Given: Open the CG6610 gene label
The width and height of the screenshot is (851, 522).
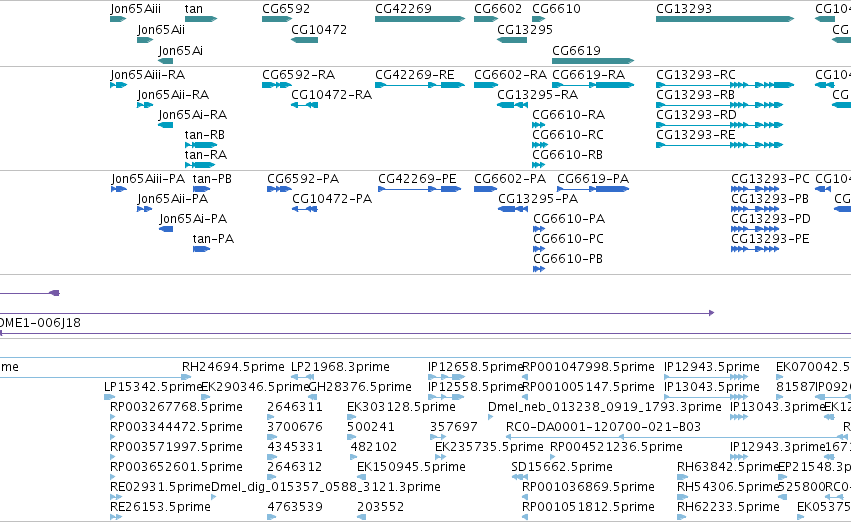Looking at the screenshot, I should coord(556,9).
